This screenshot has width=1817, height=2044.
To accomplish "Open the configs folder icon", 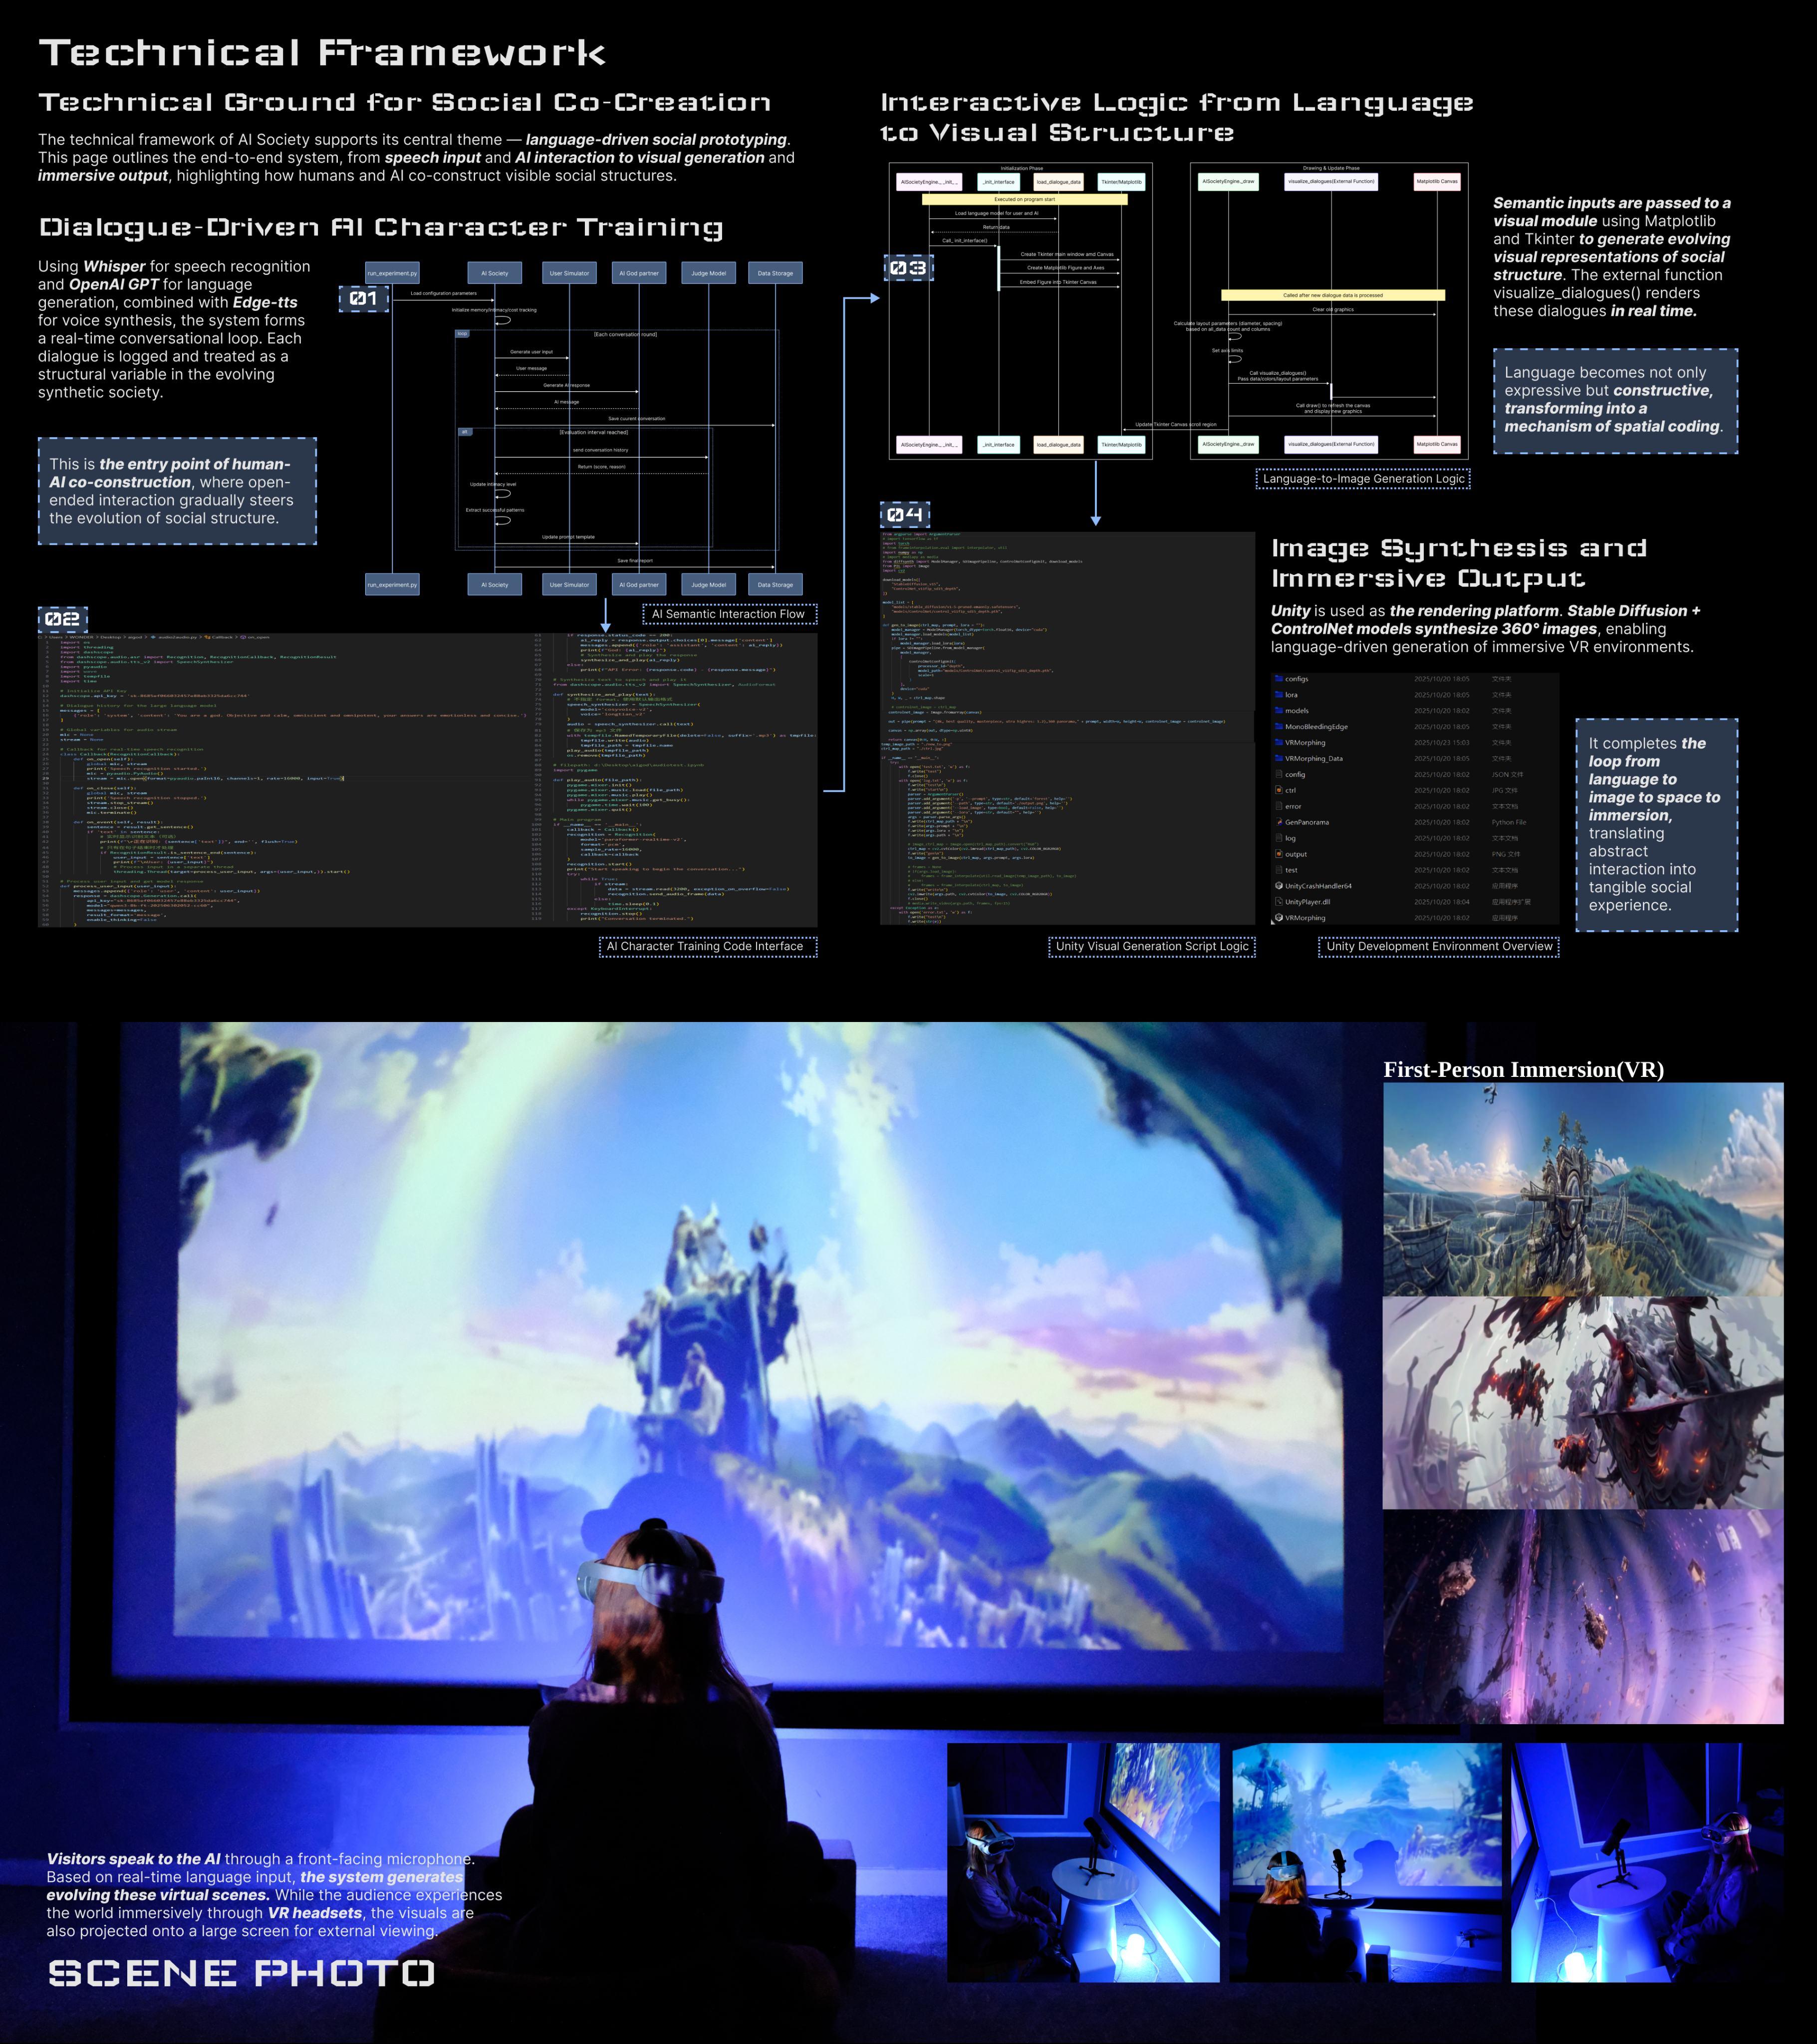I will [1279, 679].
